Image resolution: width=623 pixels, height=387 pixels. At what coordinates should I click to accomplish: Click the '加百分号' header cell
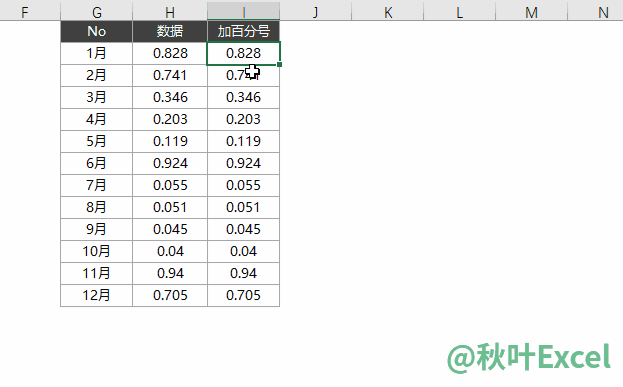point(244,31)
